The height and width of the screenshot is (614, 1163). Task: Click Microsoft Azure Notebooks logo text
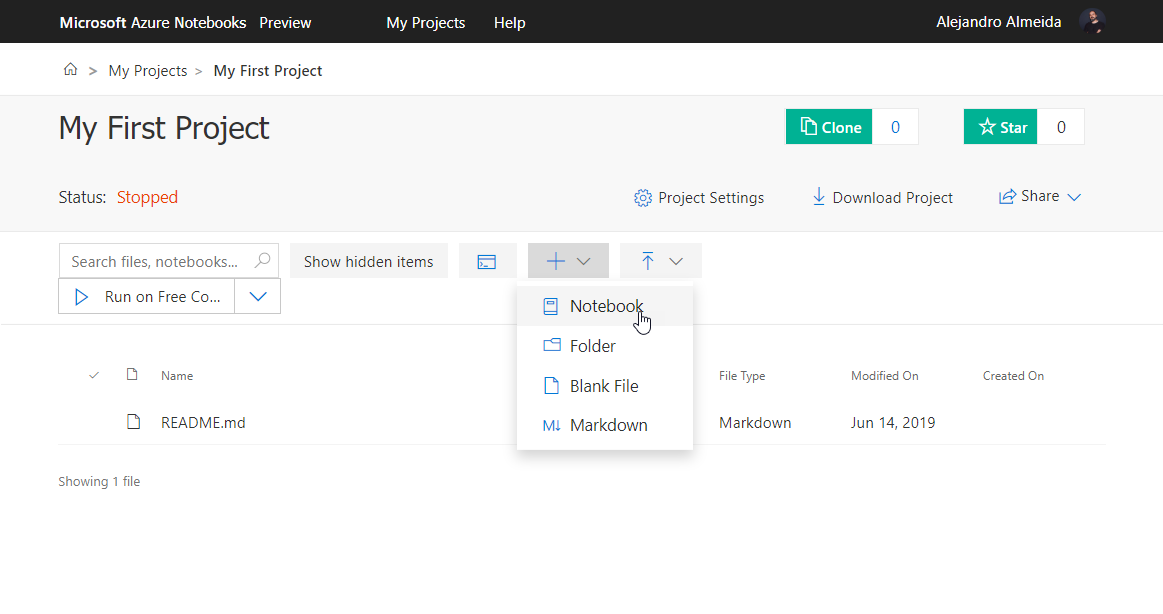pyautogui.click(x=153, y=23)
